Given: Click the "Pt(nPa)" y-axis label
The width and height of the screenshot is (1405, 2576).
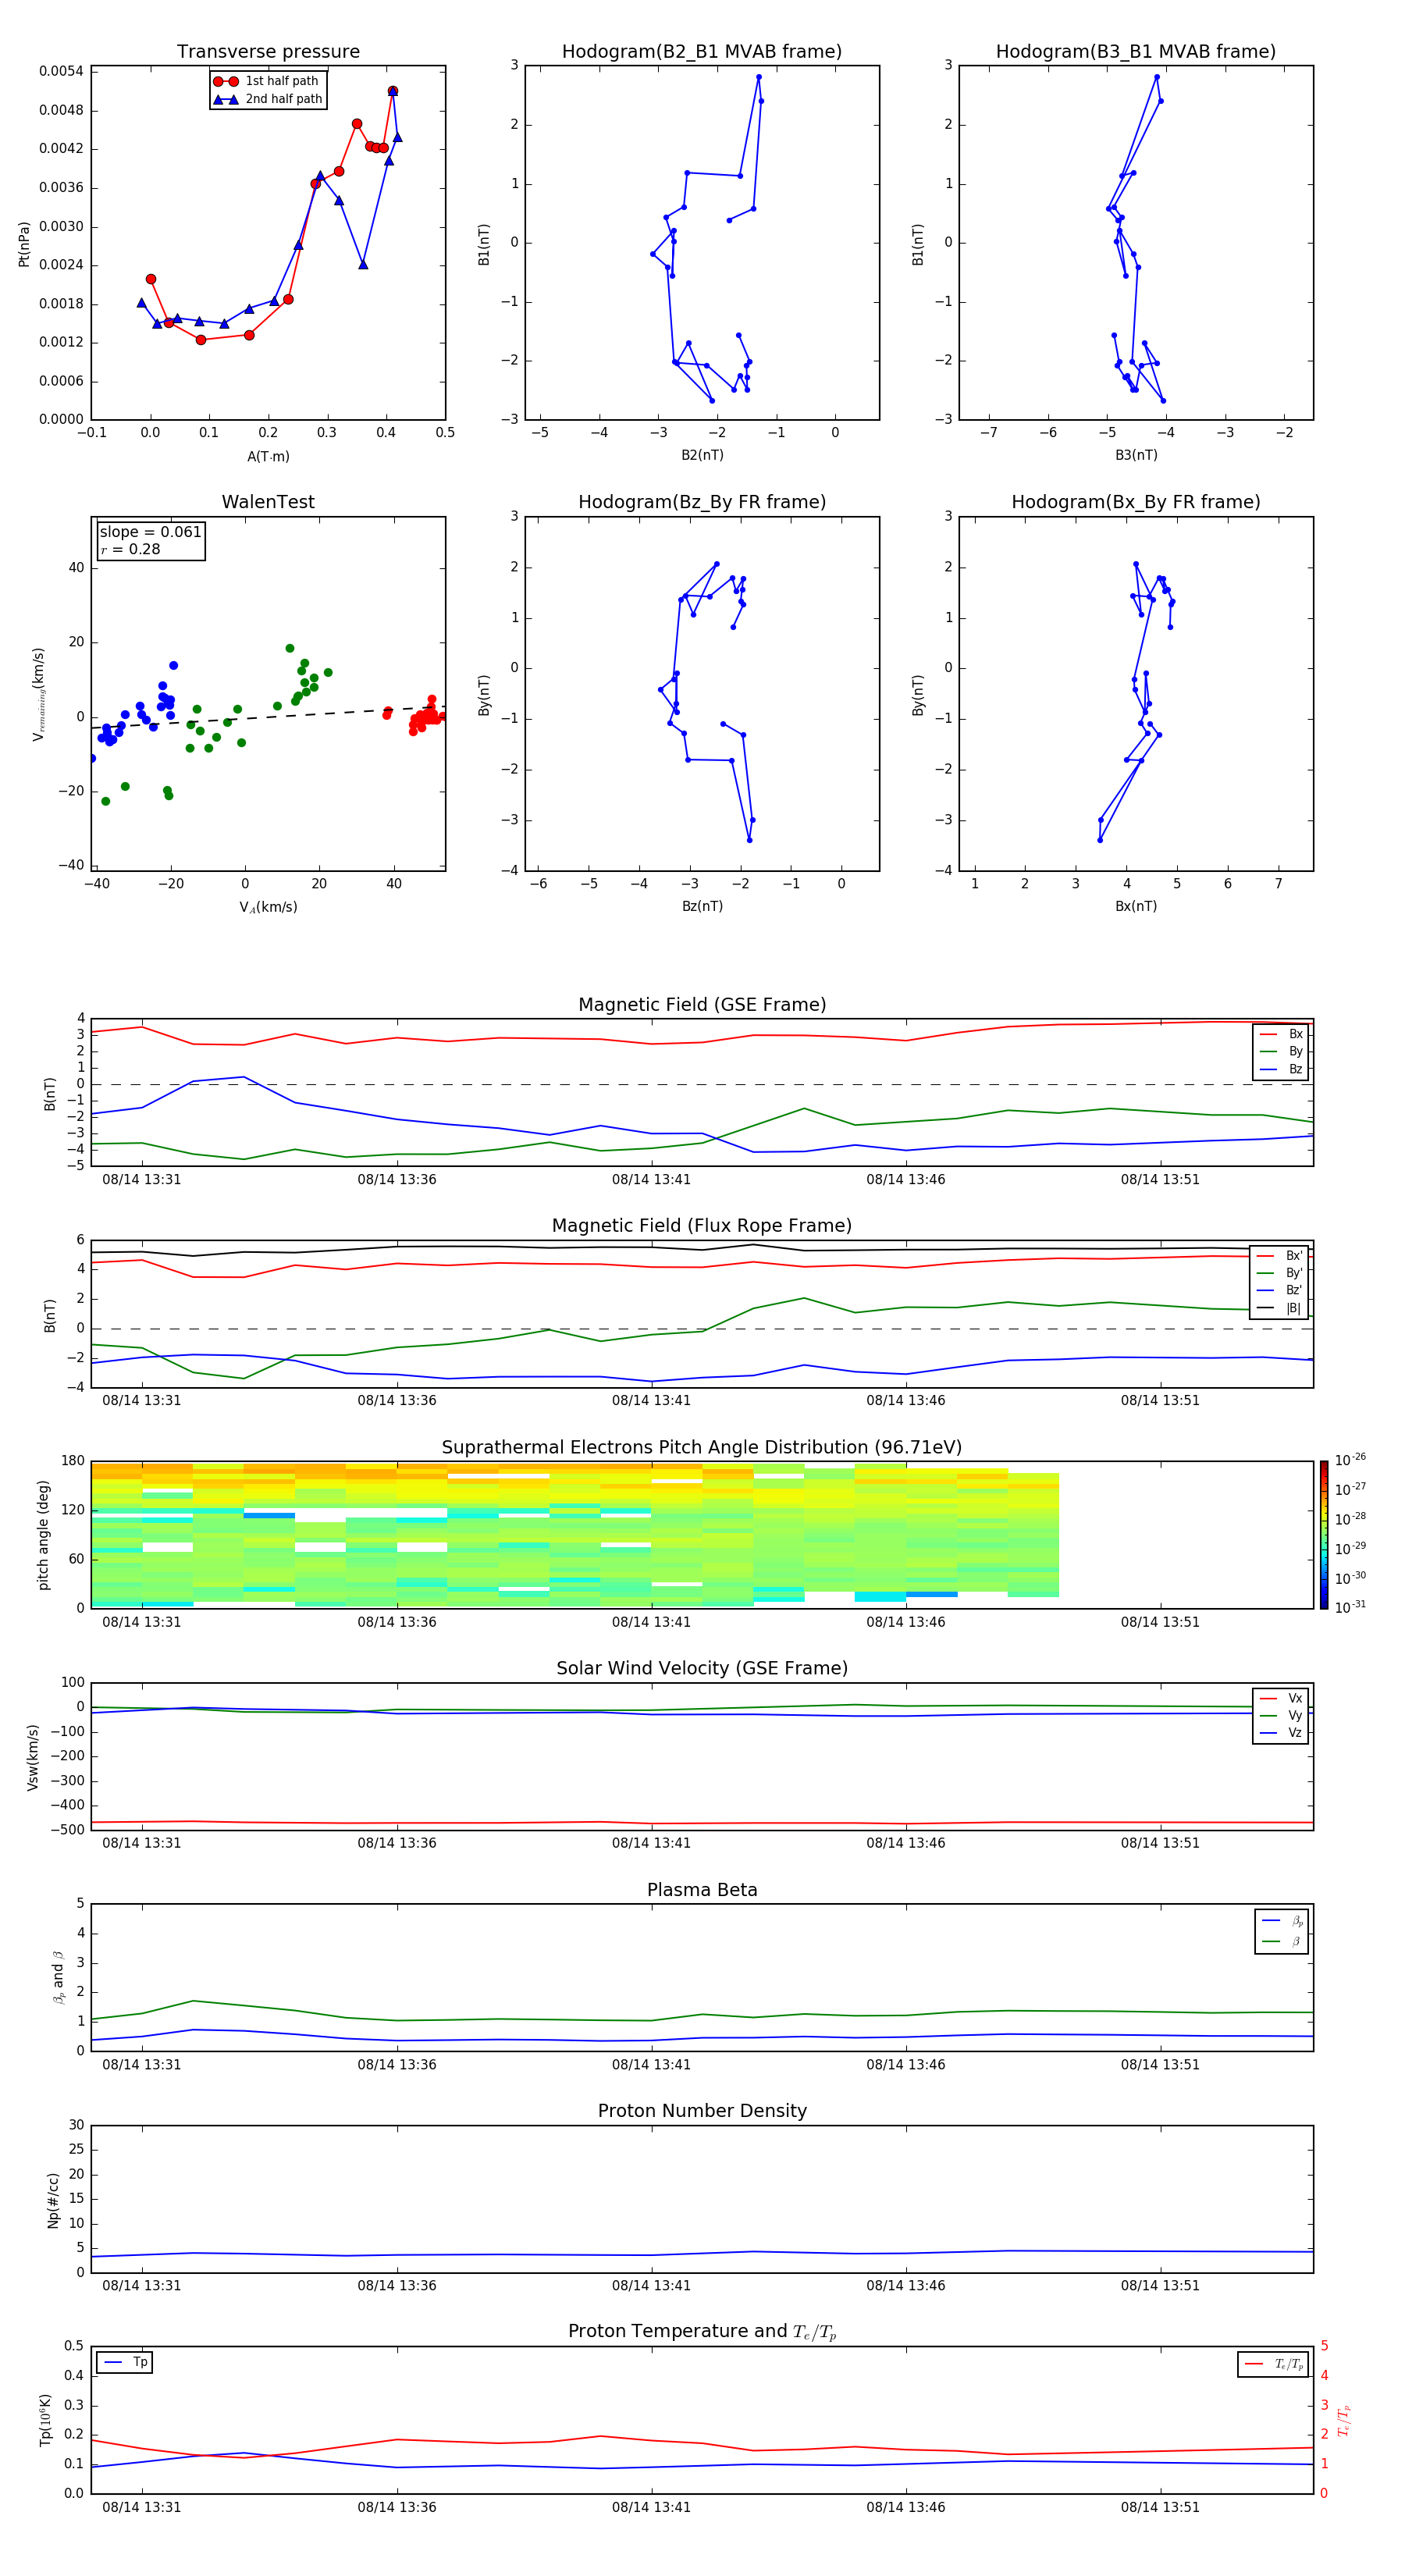Looking at the screenshot, I should click(24, 244).
